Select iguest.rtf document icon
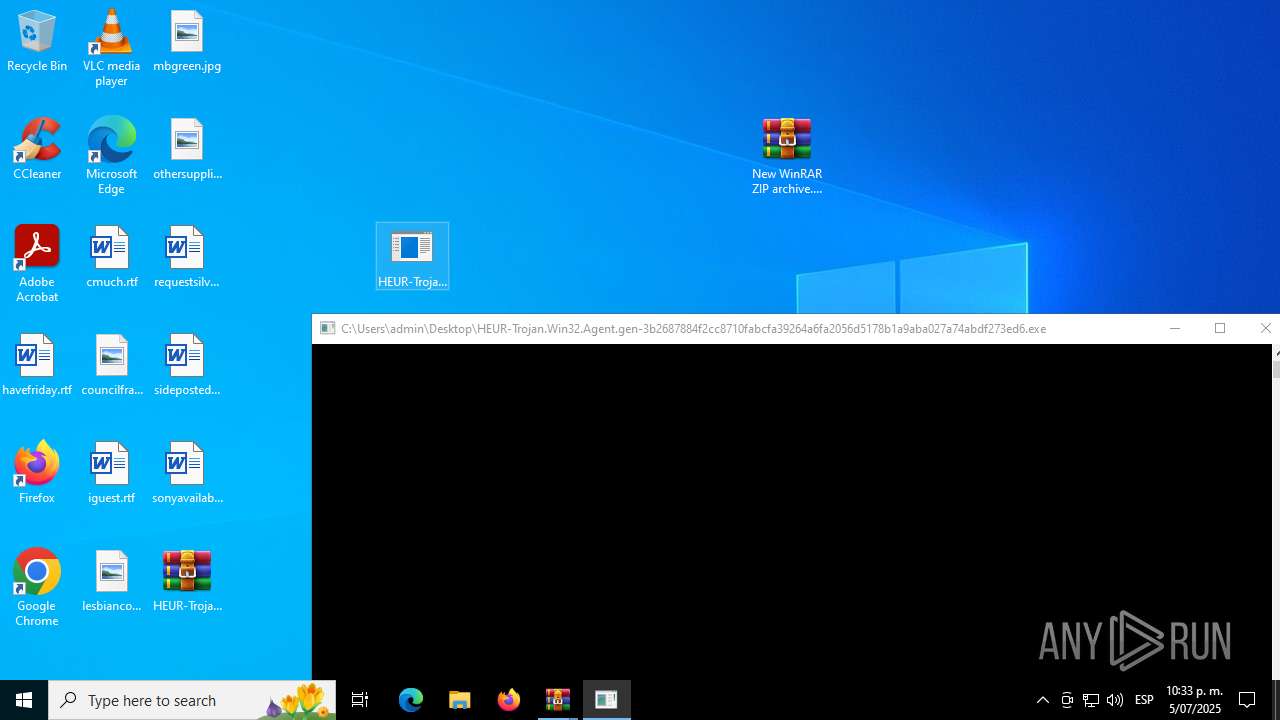 (x=111, y=474)
